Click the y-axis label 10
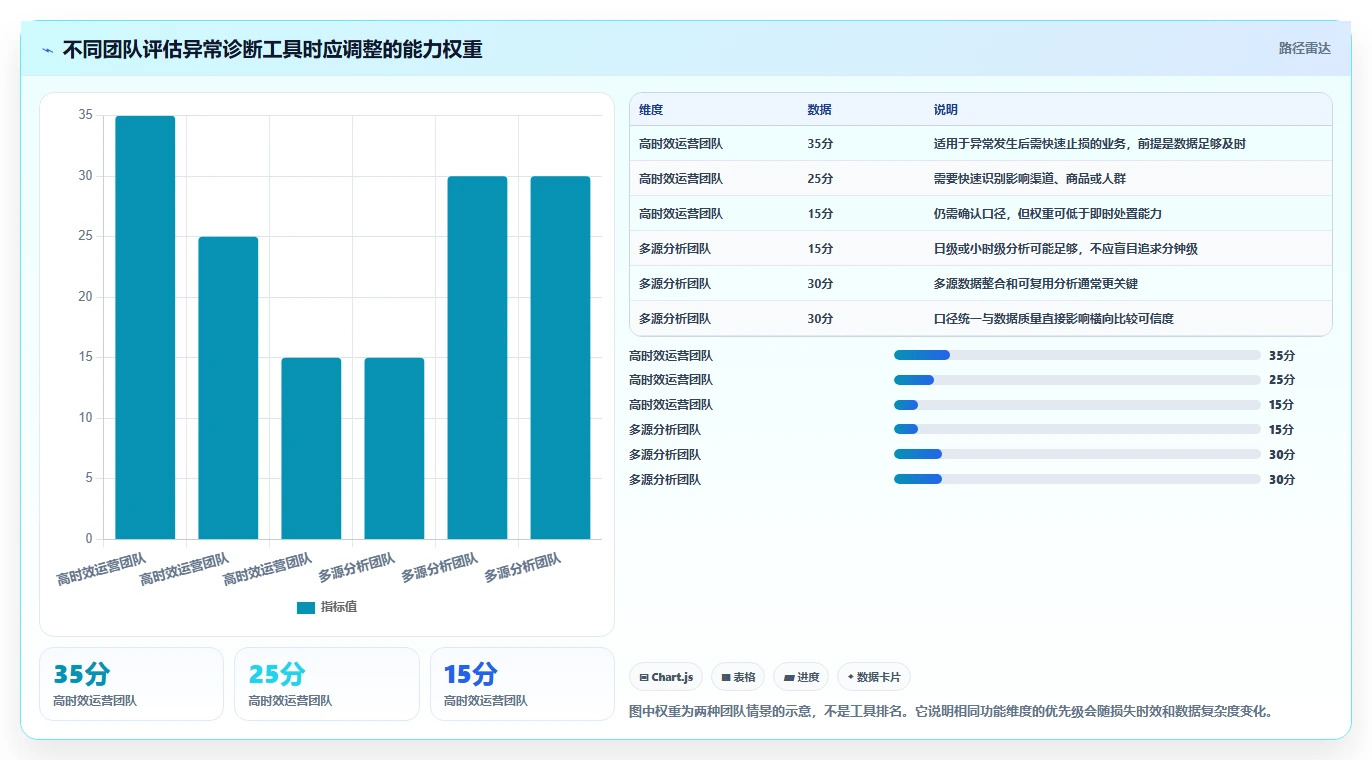Viewport: 1372px width, 760px height. (85, 418)
